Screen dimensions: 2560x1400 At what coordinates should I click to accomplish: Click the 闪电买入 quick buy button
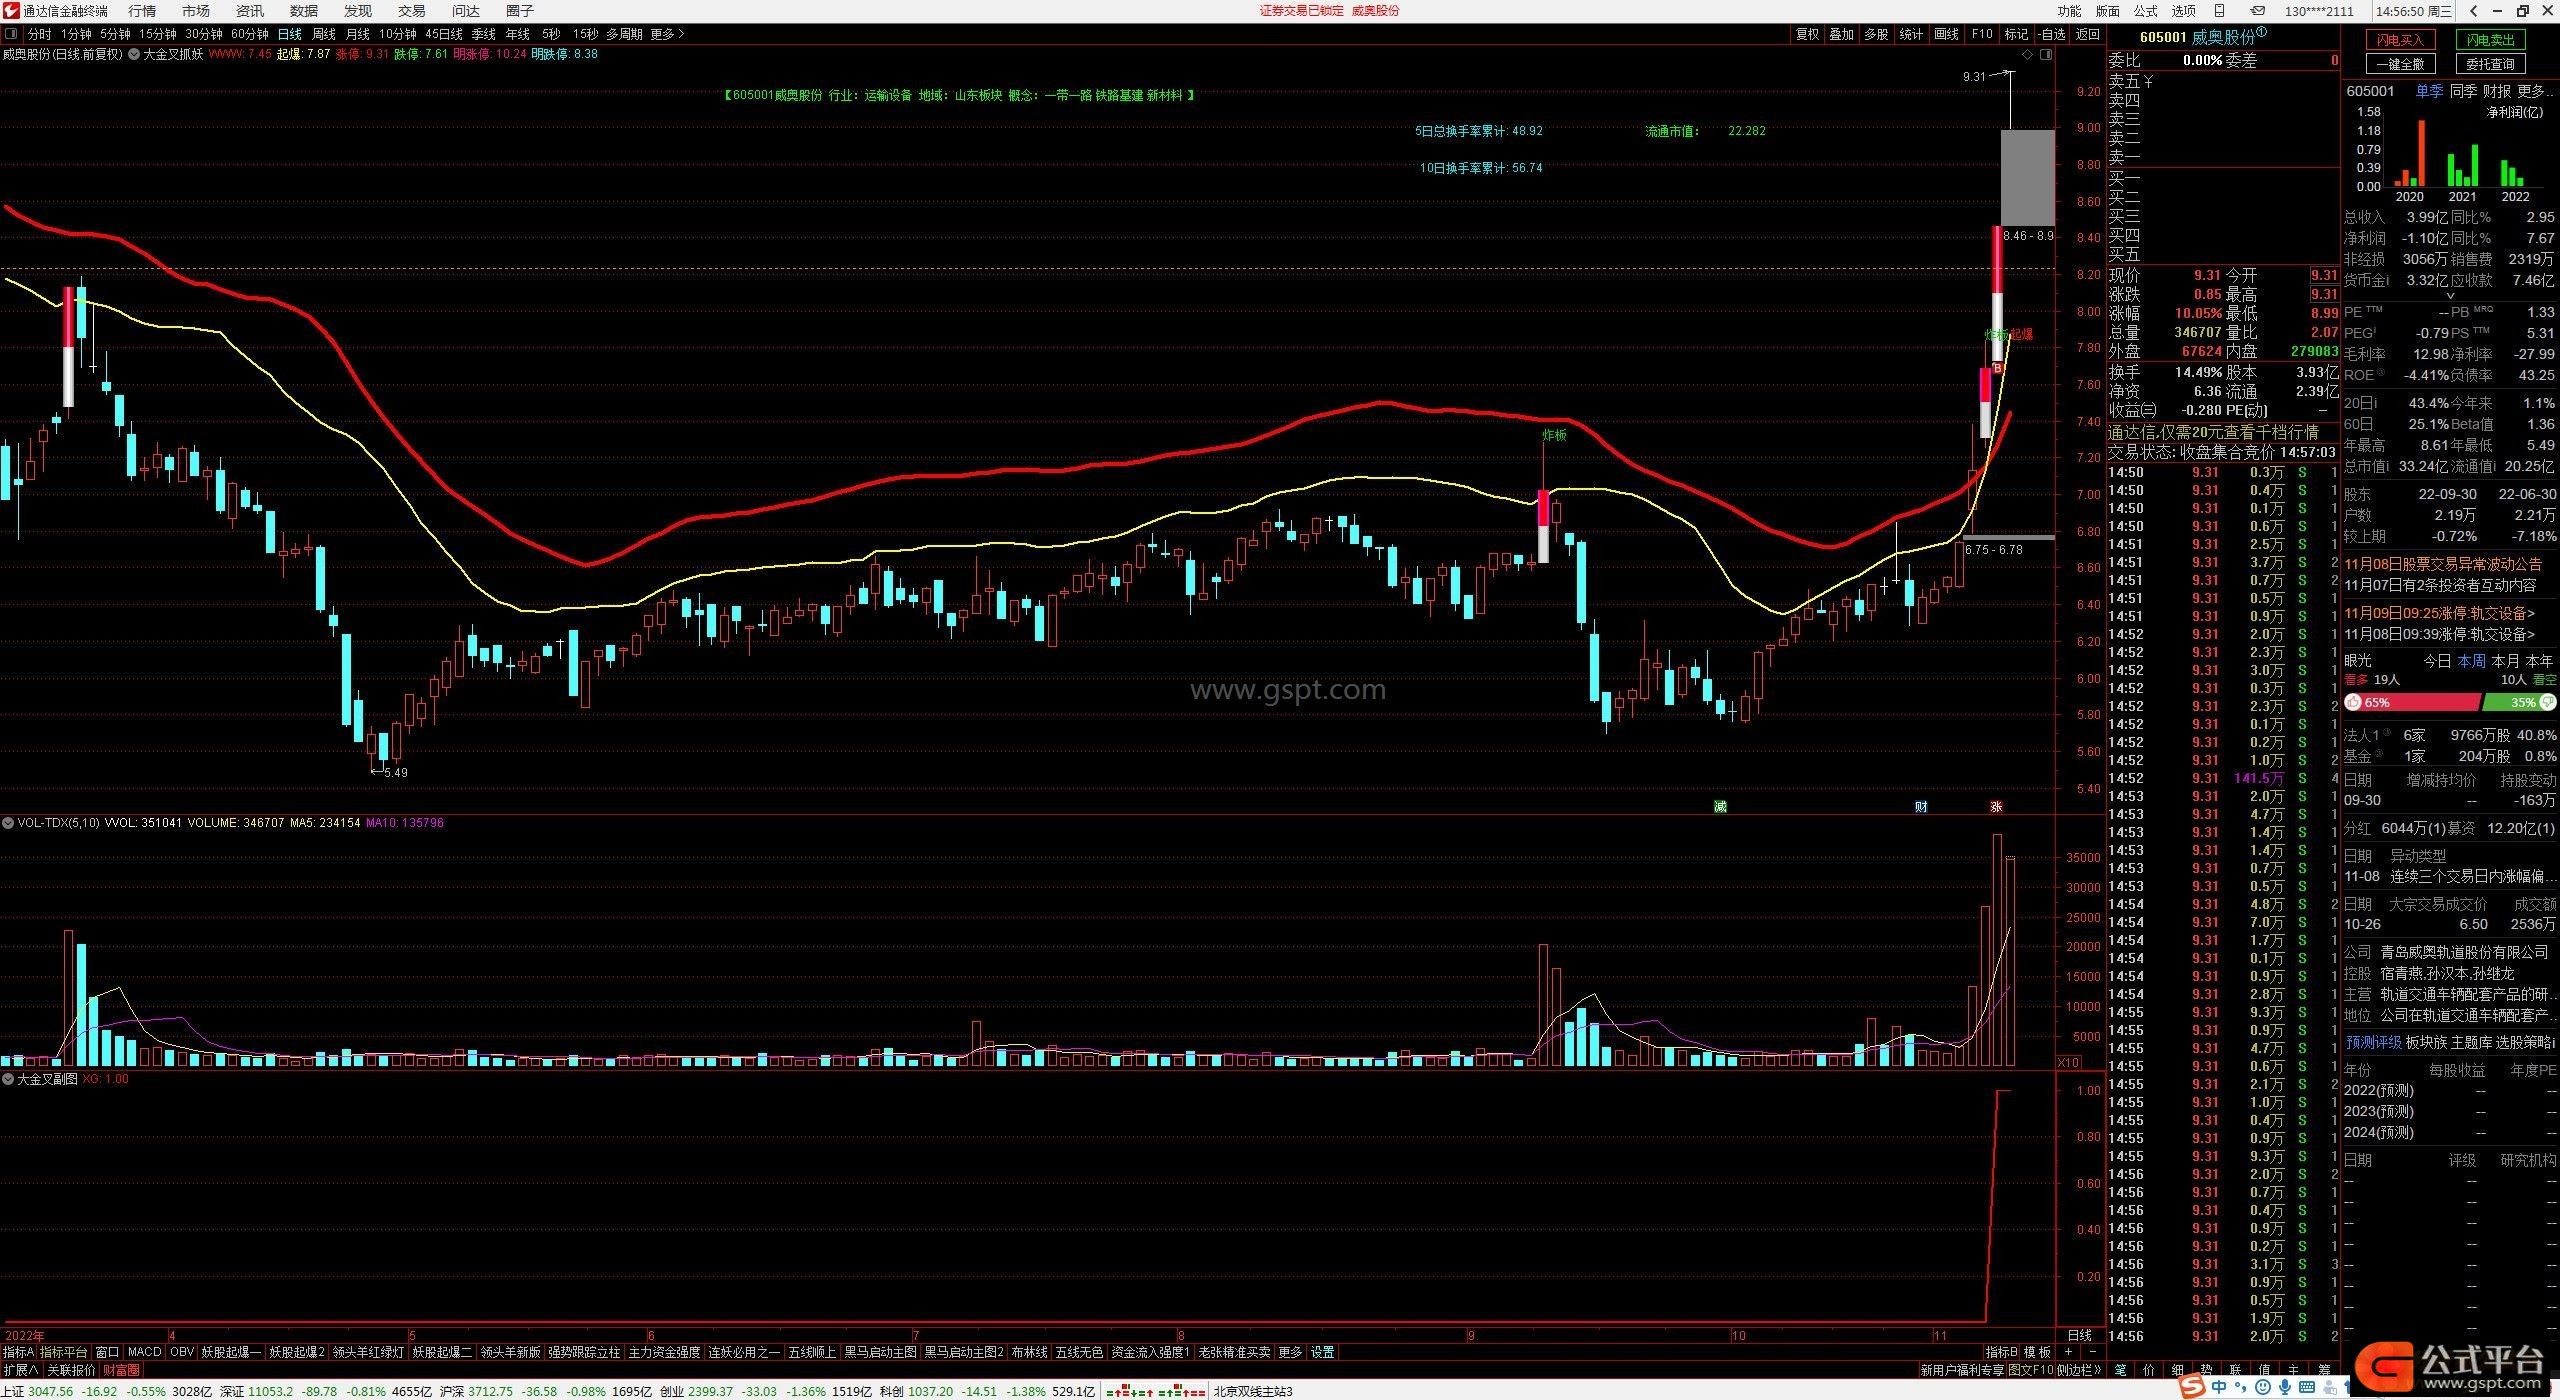2400,40
